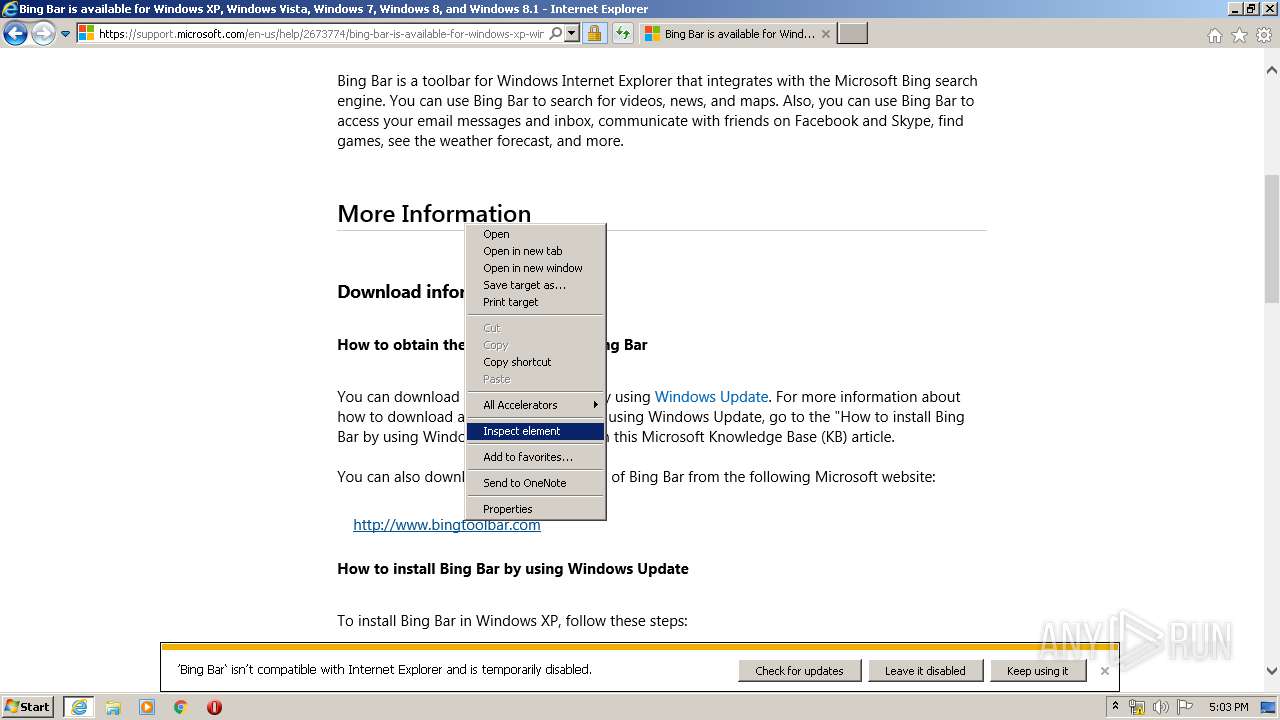Select 'Send to OneNote' menu entry
This screenshot has width=1280, height=720.
tap(536, 483)
